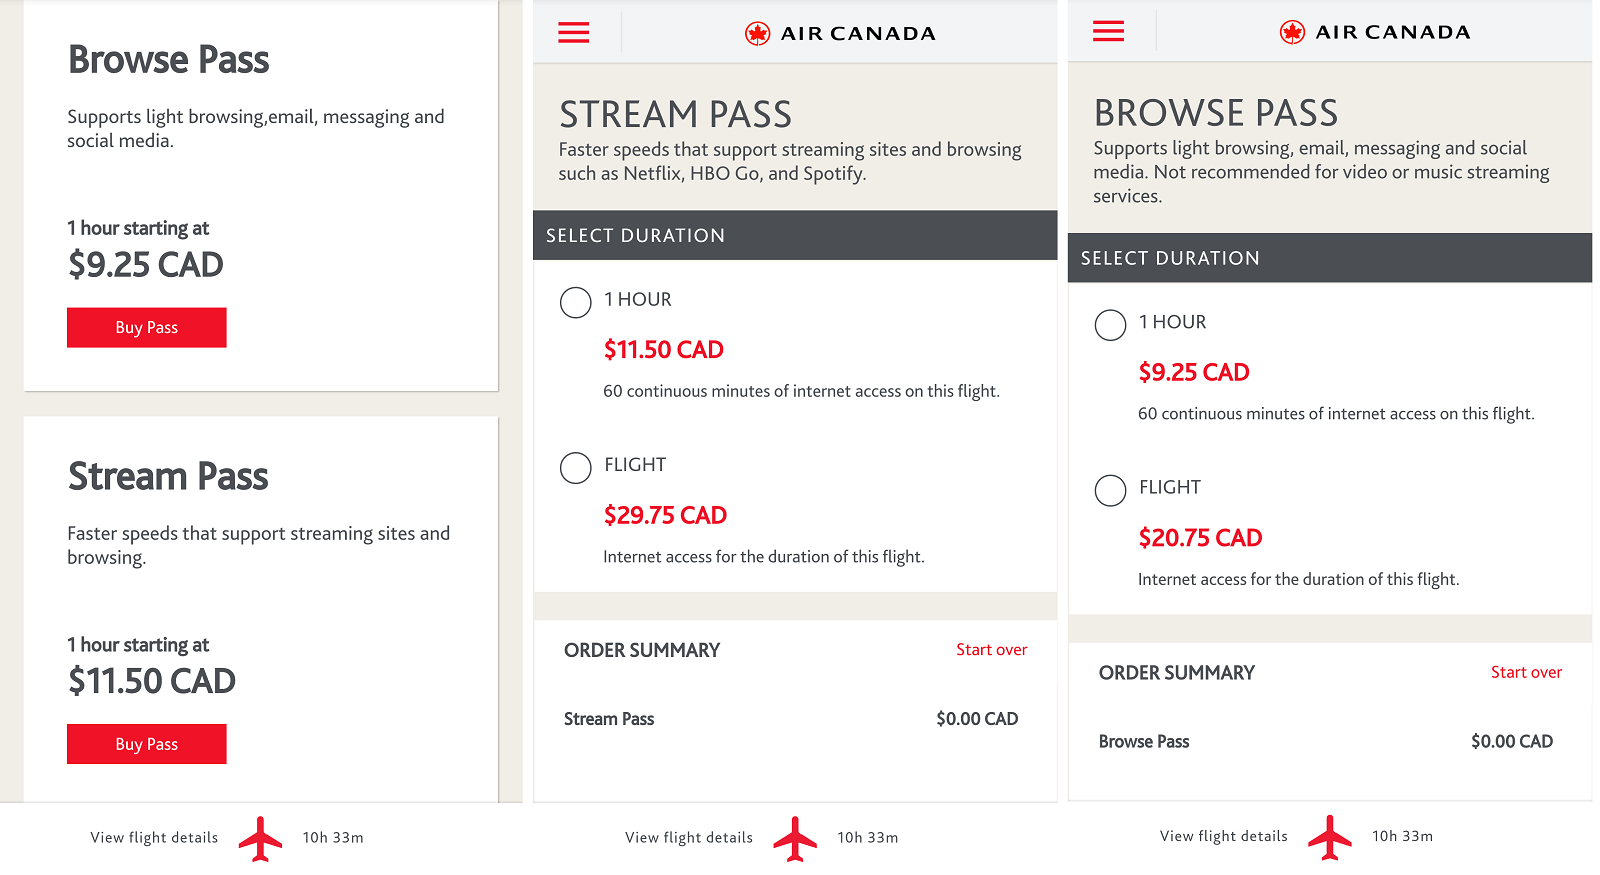Select FLIGHT option for $29.75 CAD
The image size is (1600, 875).
click(576, 467)
